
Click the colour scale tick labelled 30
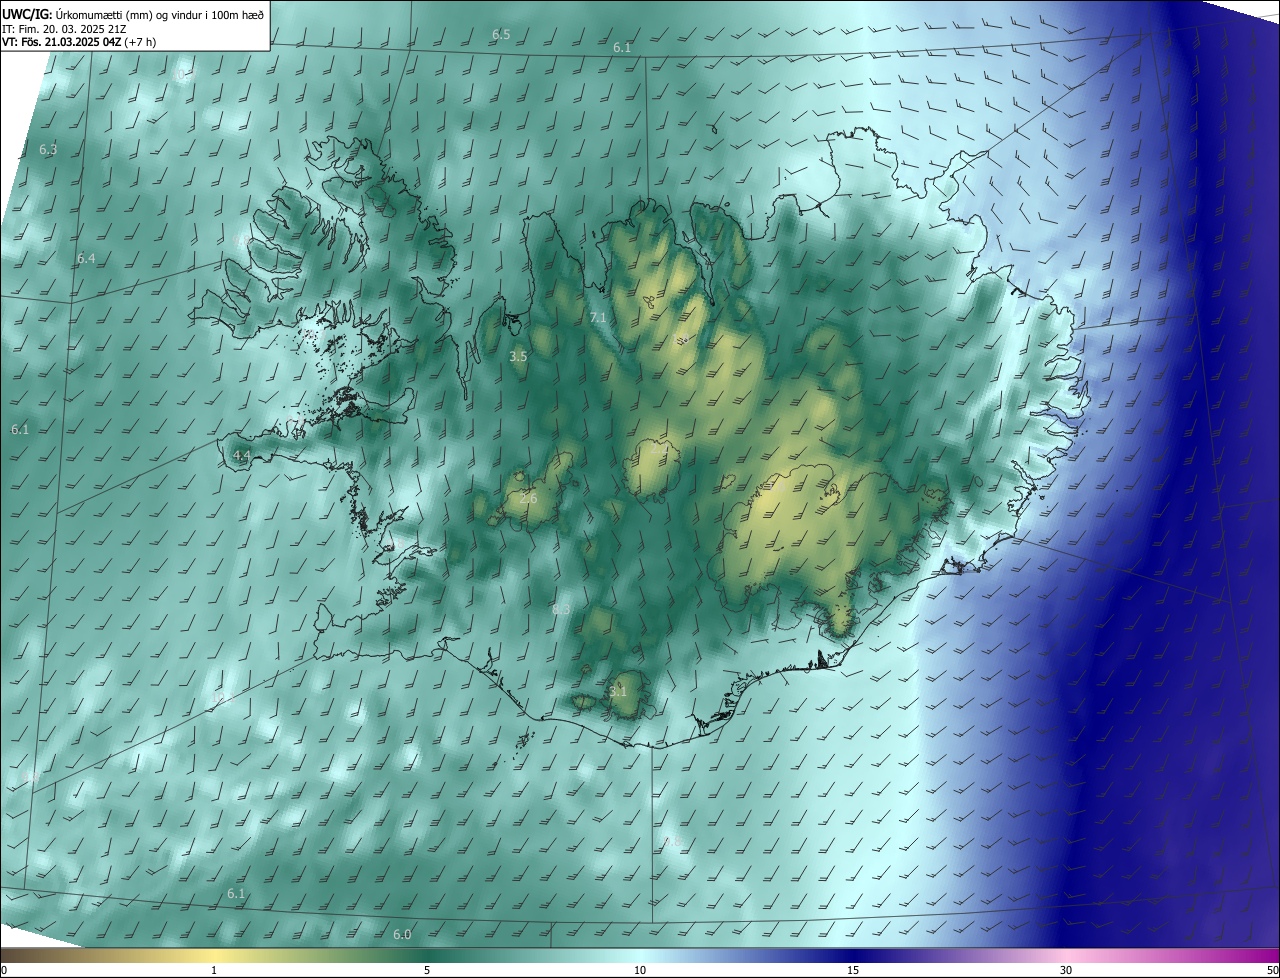[x=1066, y=970]
